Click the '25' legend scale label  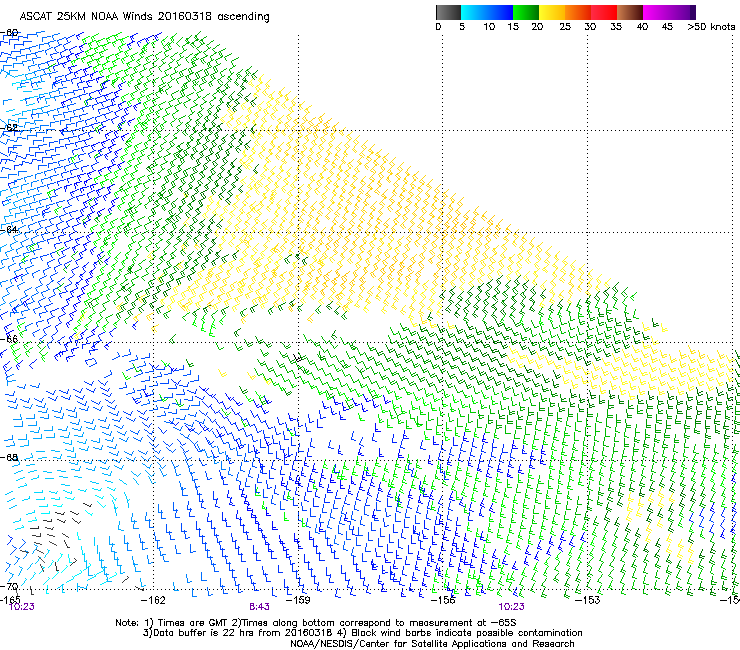565,27
